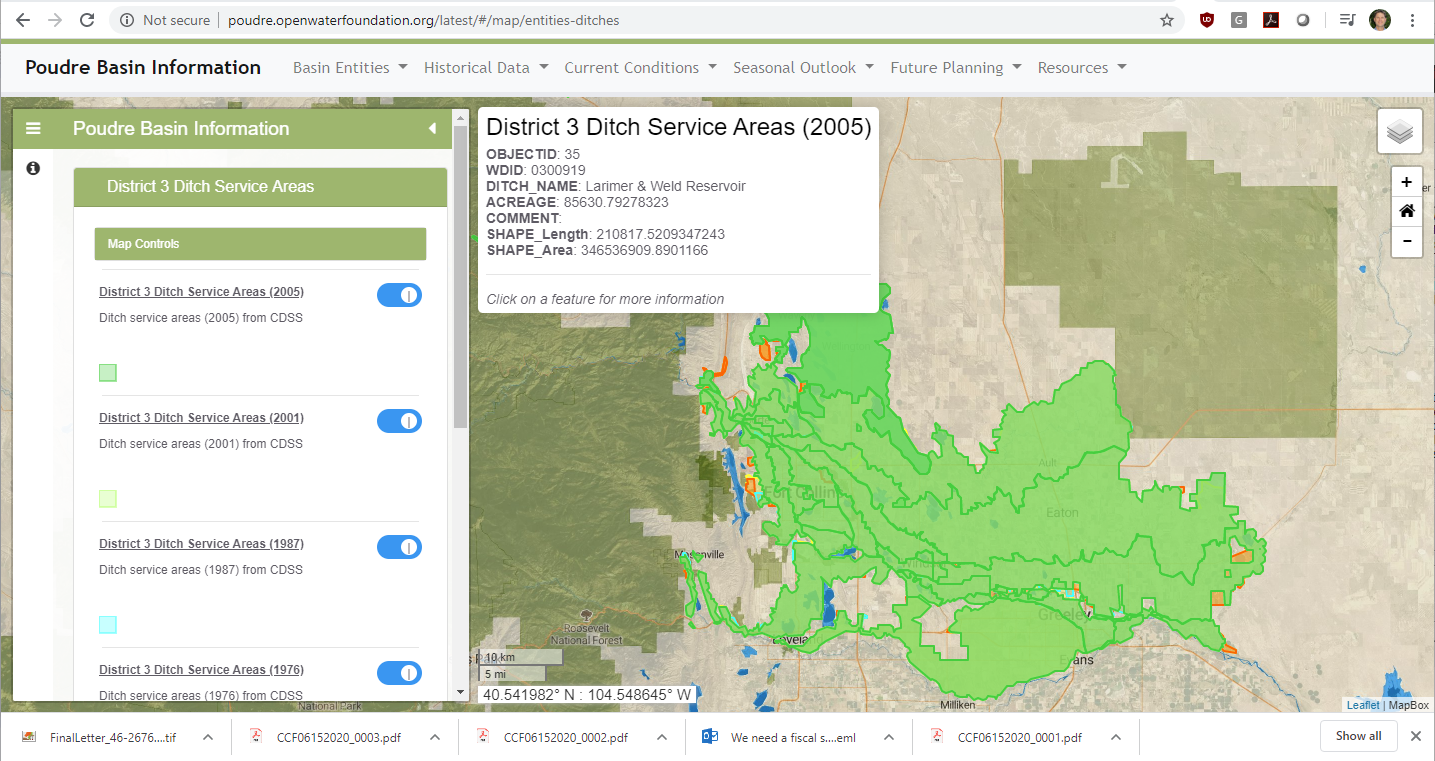Open the sidebar hamburger menu
Screen dimensions: 1435x761
[33, 128]
